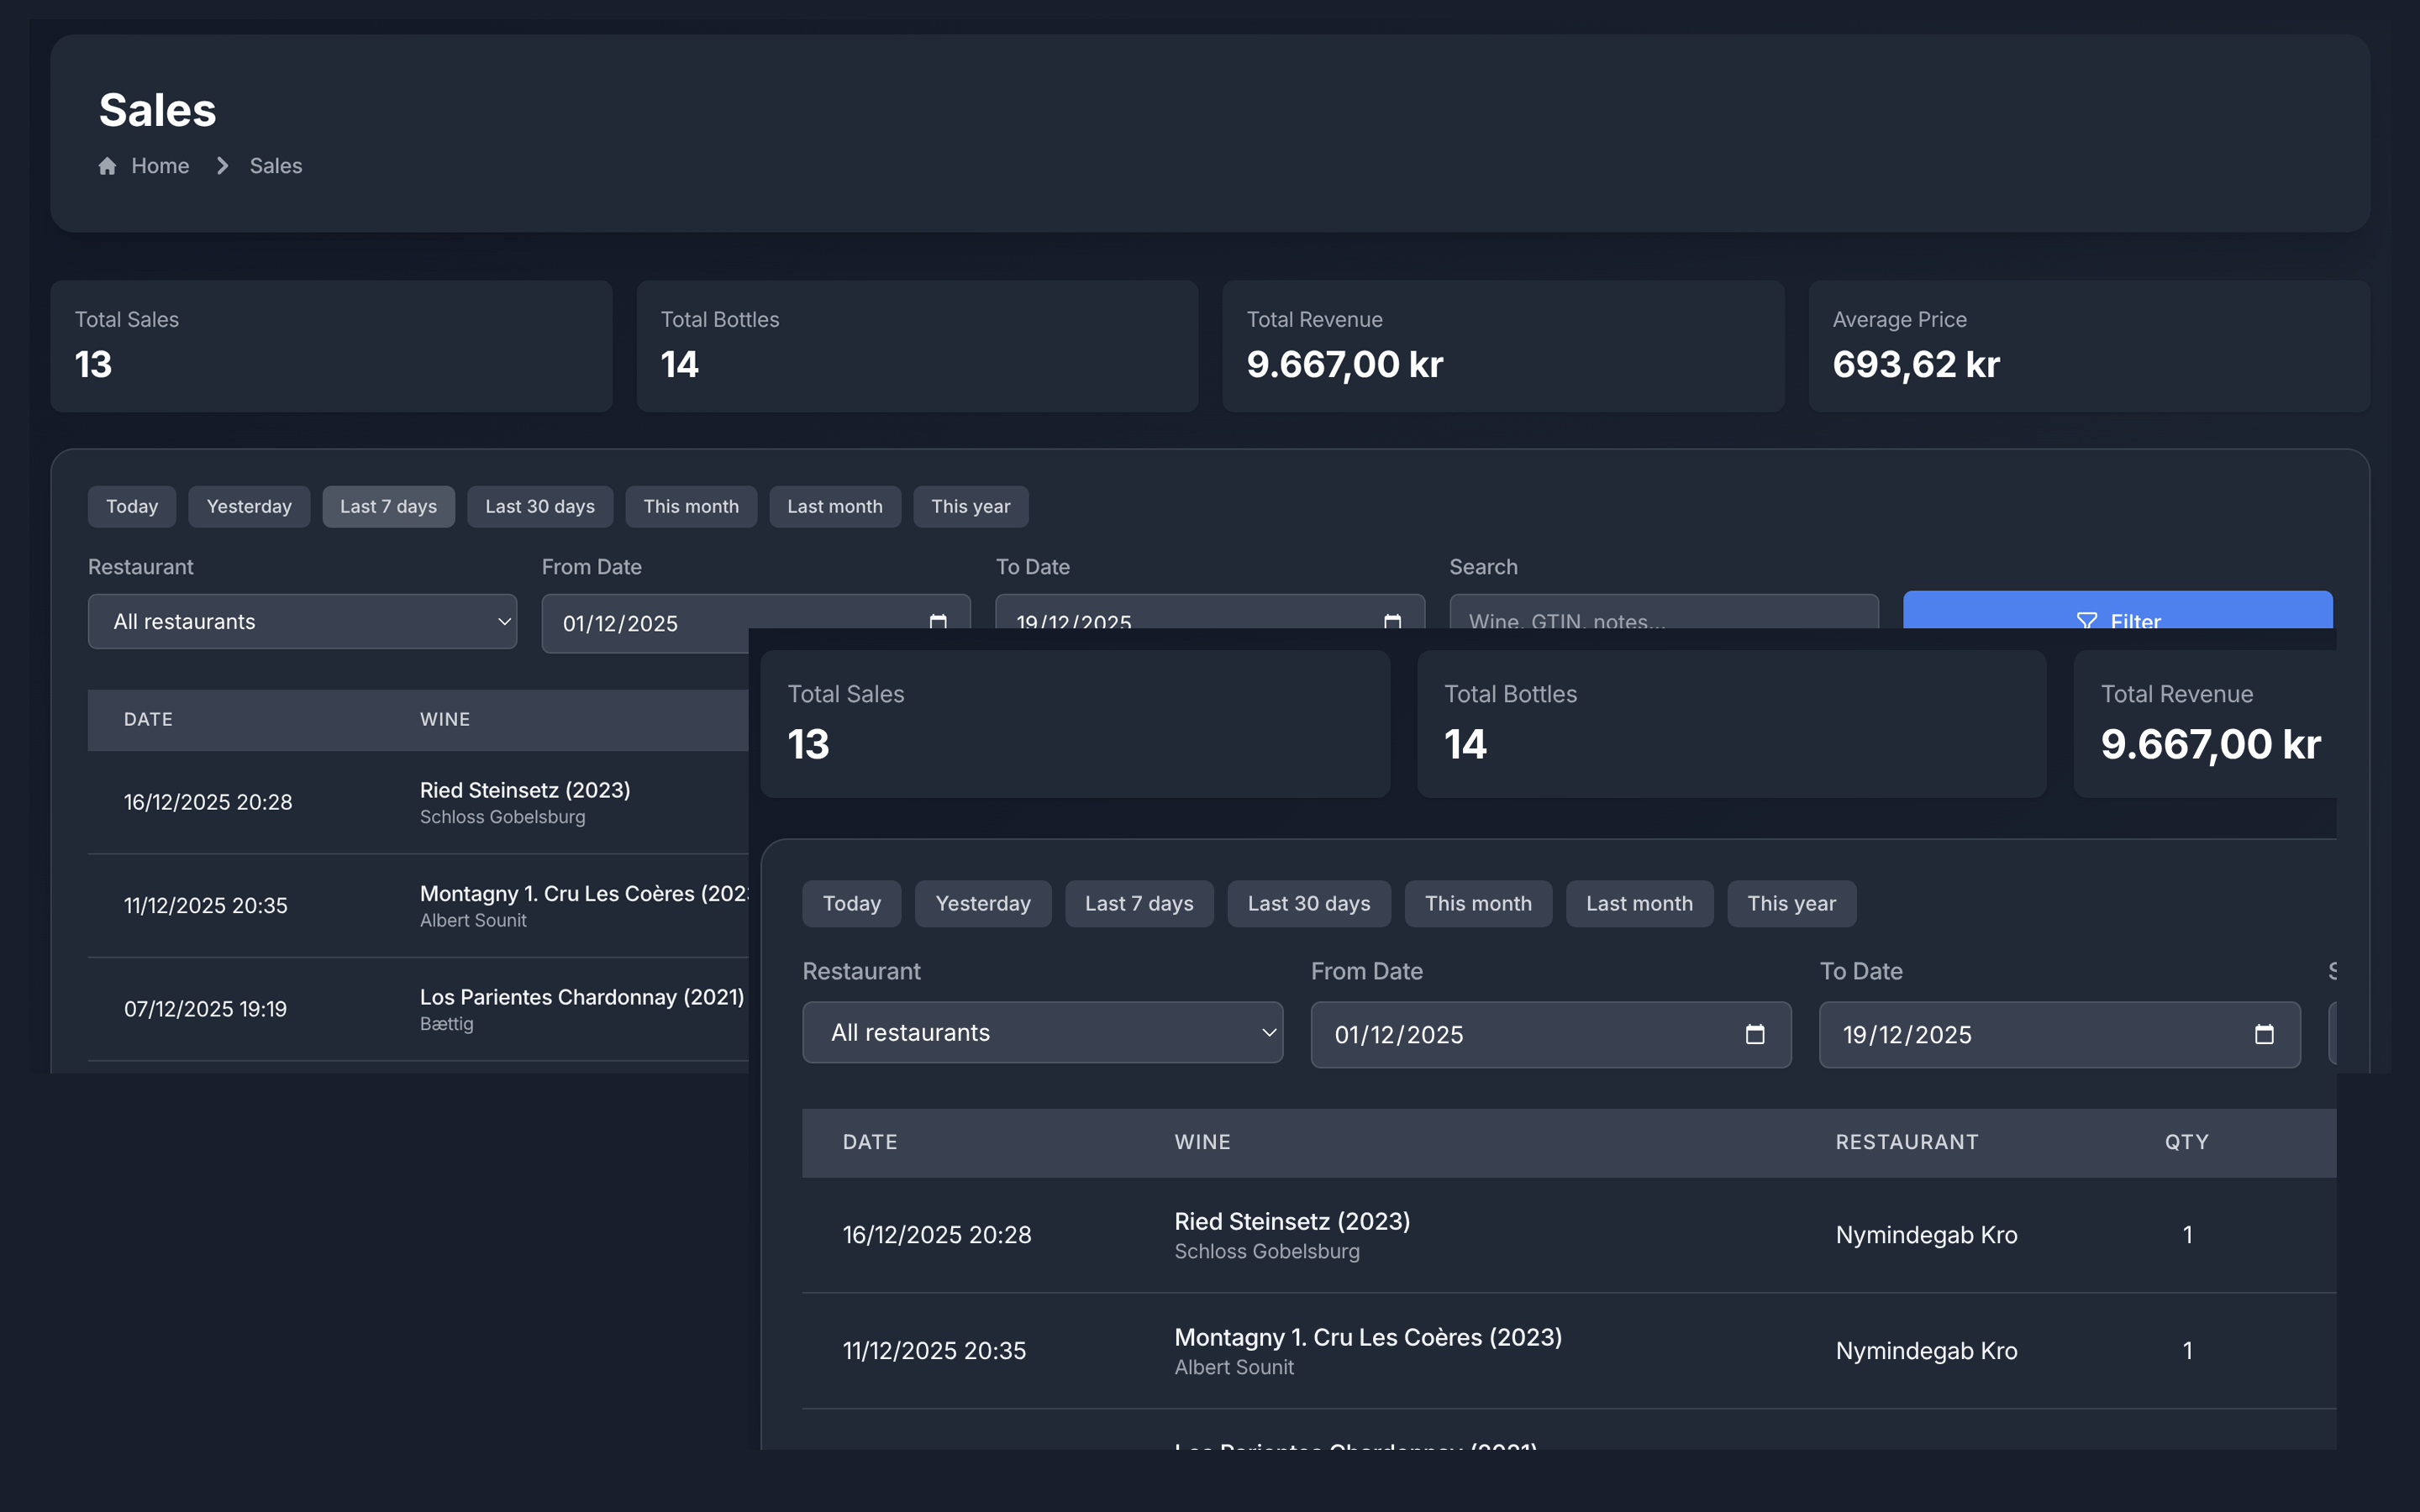Open To Date calendar icon in zoomed inset
Image resolution: width=2420 pixels, height=1512 pixels.
[x=2264, y=1034]
